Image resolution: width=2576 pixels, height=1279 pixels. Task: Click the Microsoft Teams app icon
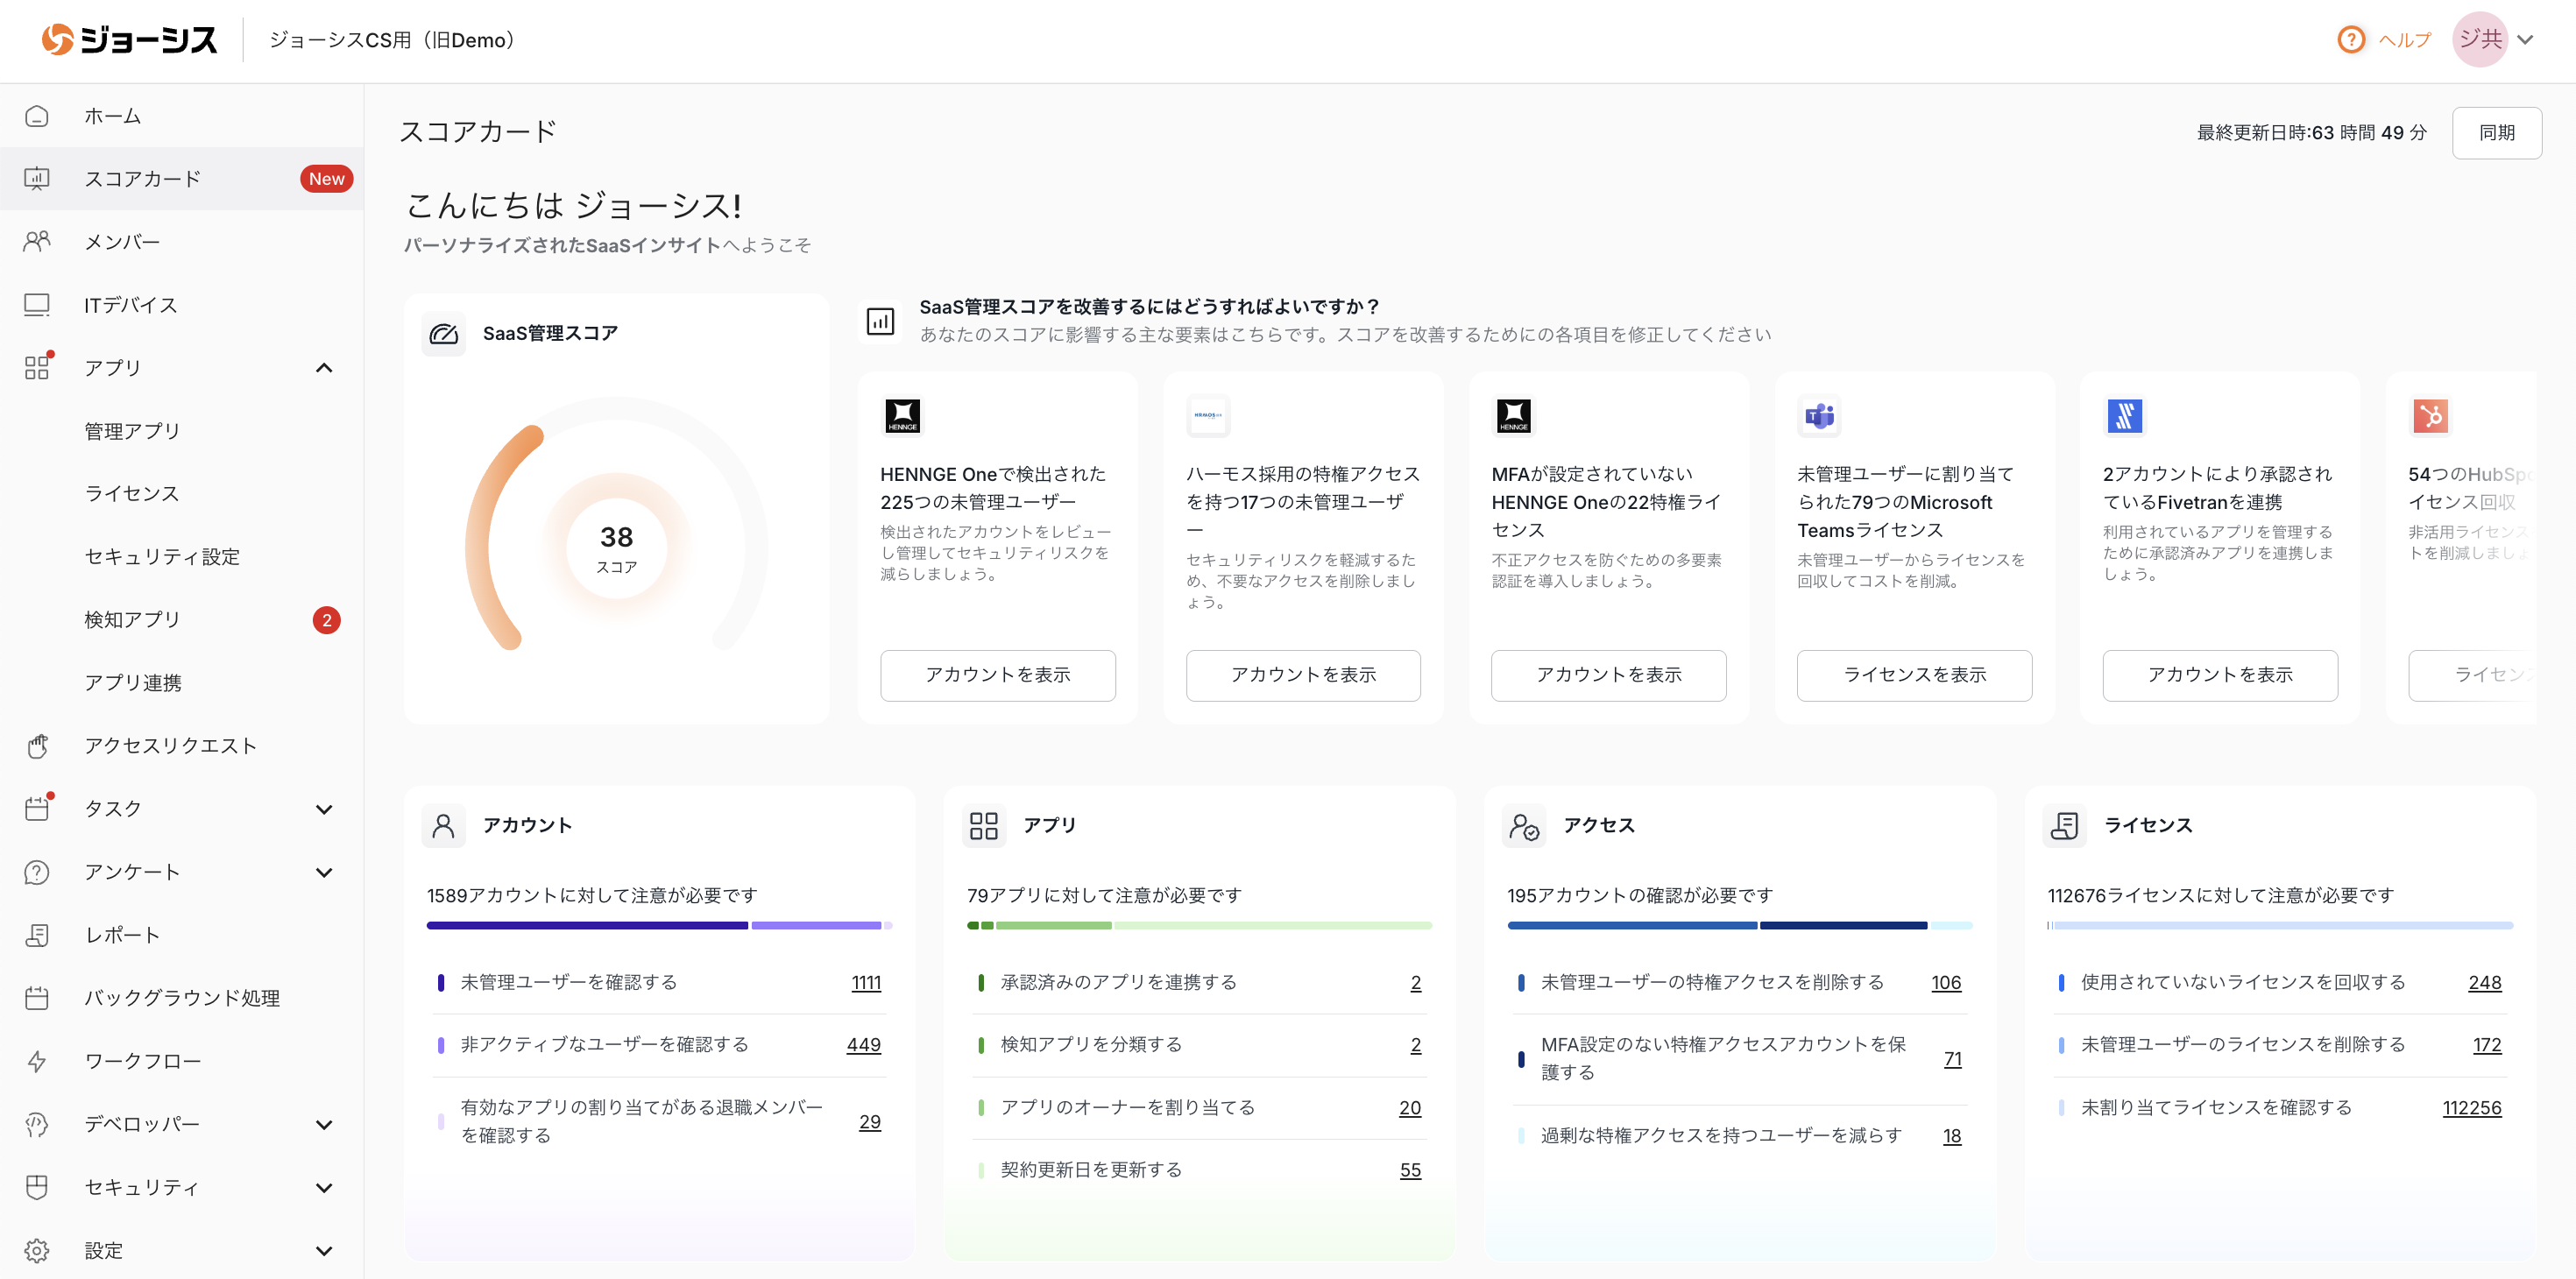pyautogui.click(x=1819, y=415)
